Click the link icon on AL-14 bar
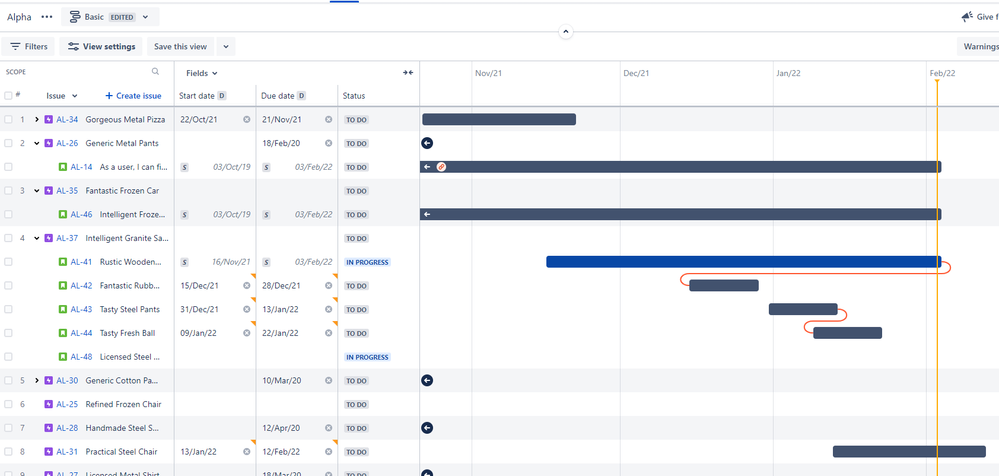The image size is (999, 476). coord(441,167)
